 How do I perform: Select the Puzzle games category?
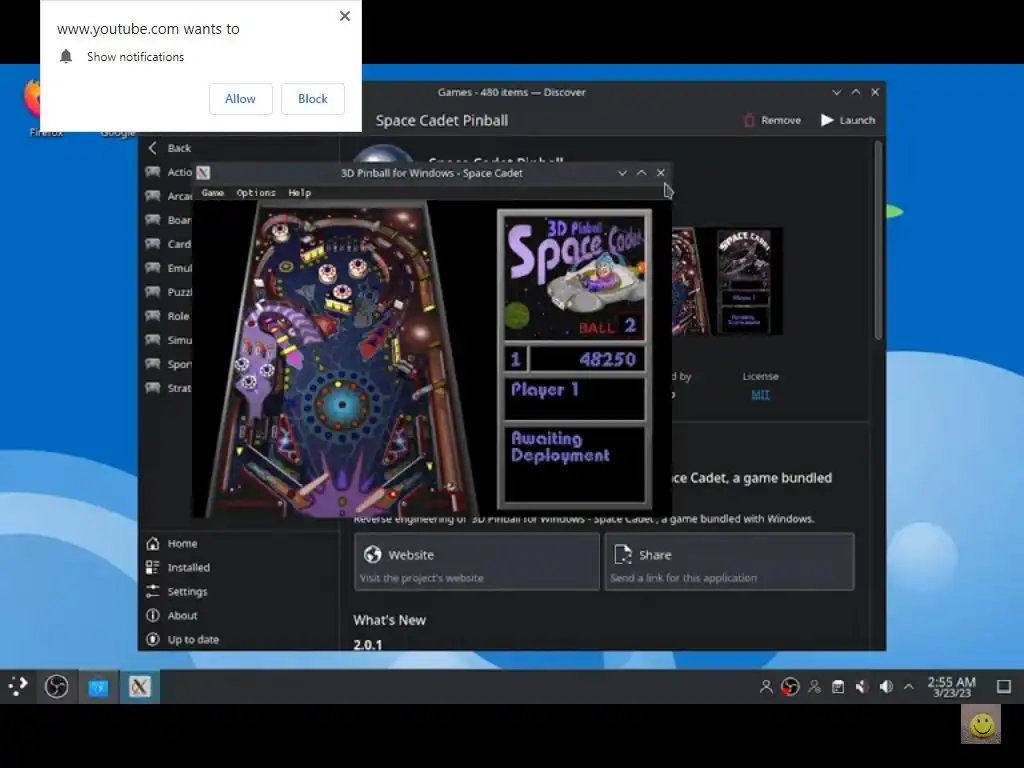tap(168, 292)
